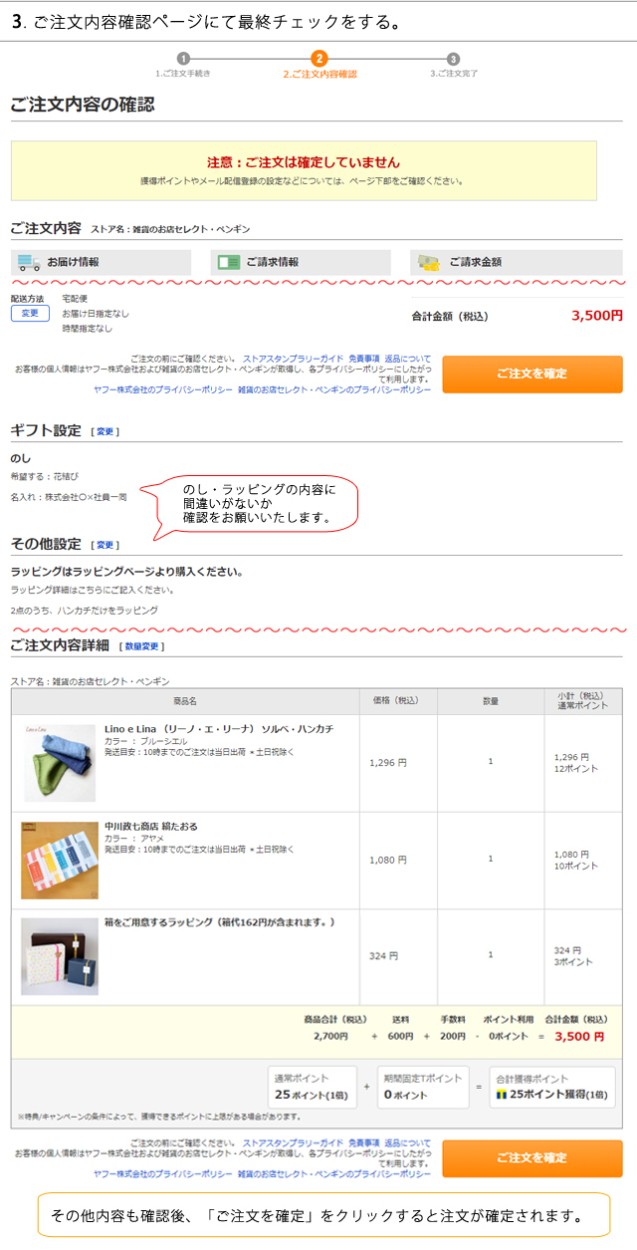Click 変更 link next to ギフト設定
This screenshot has height=1250, width=637.
104,432
